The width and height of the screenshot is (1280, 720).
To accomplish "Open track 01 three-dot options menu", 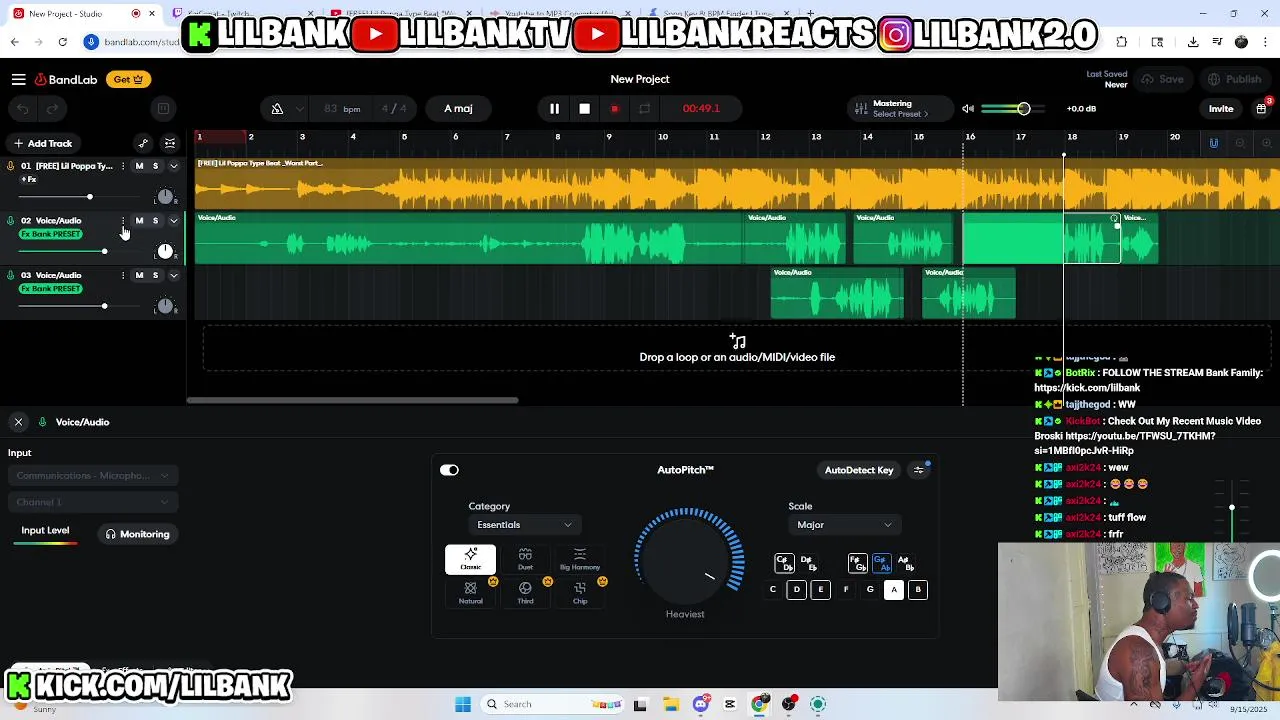I will point(124,166).
